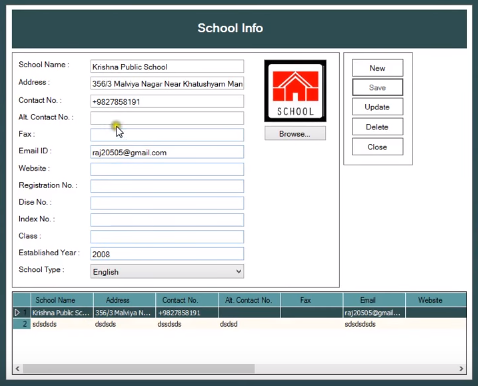
Task: Click the Alt. Contact No. field
Action: [167, 118]
